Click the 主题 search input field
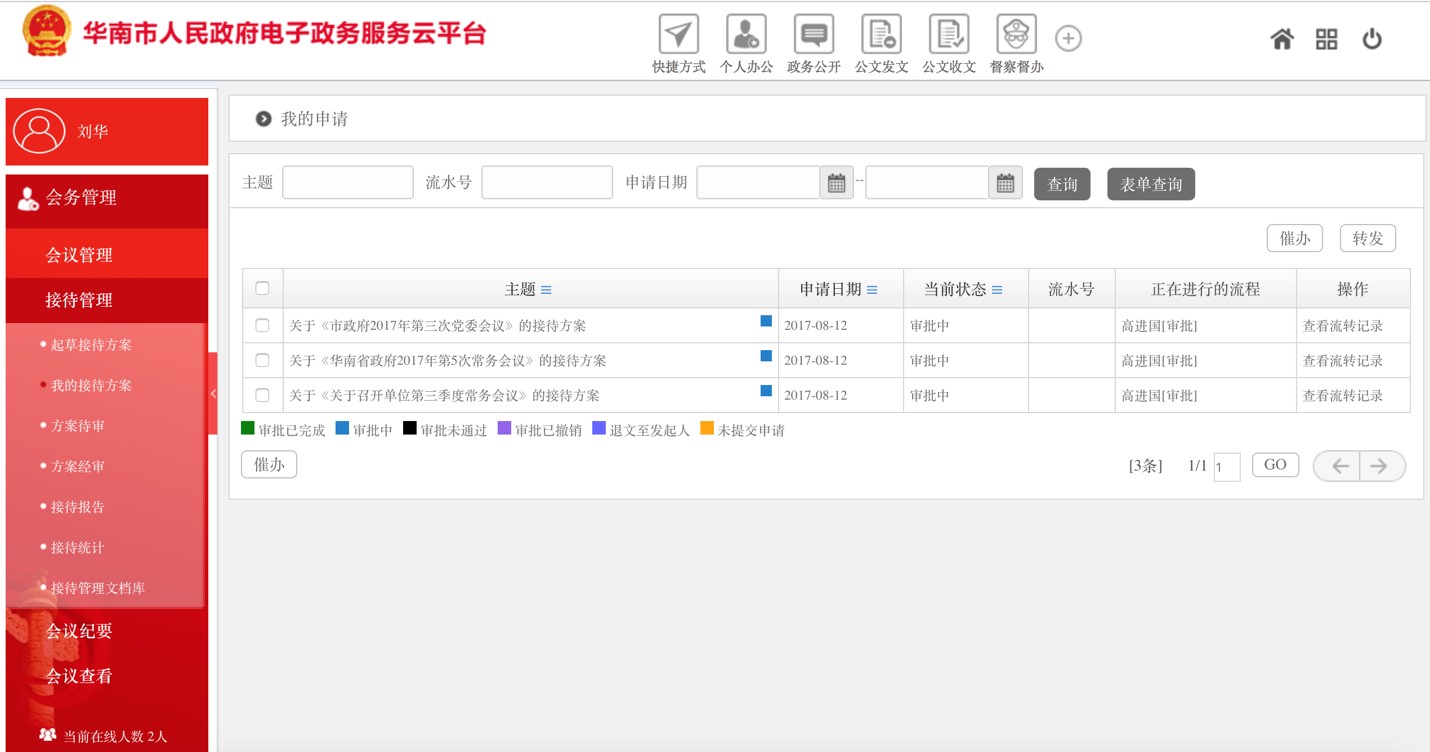The height and width of the screenshot is (752, 1430). click(348, 183)
